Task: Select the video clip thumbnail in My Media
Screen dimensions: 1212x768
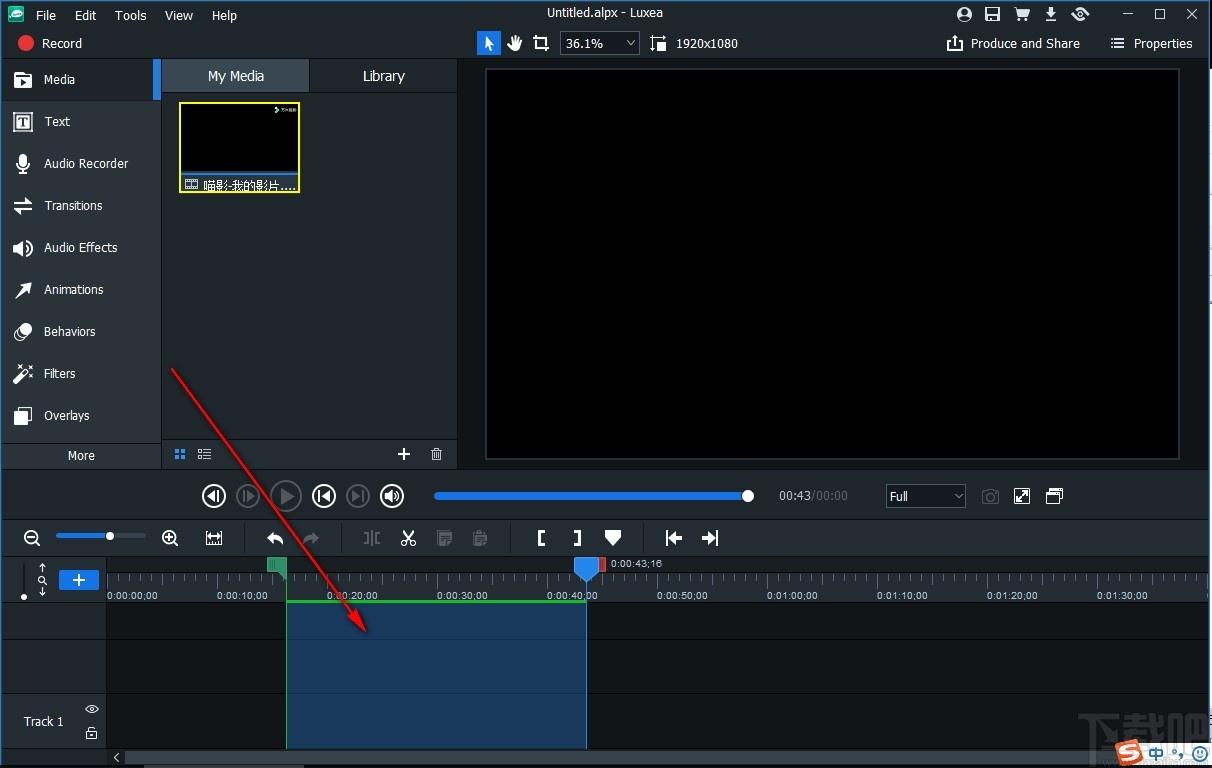Action: [239, 147]
